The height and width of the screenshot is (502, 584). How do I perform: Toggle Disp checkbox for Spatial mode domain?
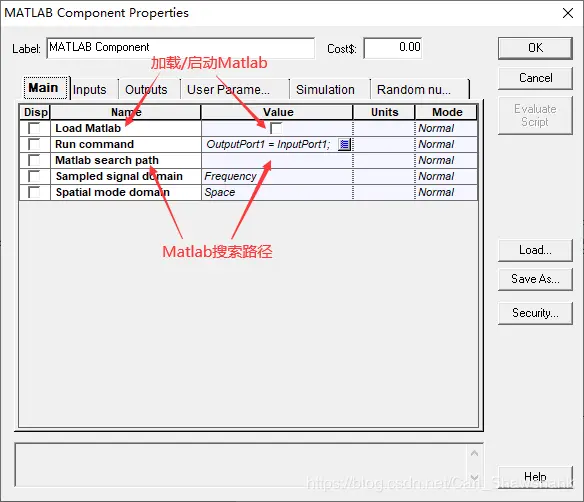(34, 192)
